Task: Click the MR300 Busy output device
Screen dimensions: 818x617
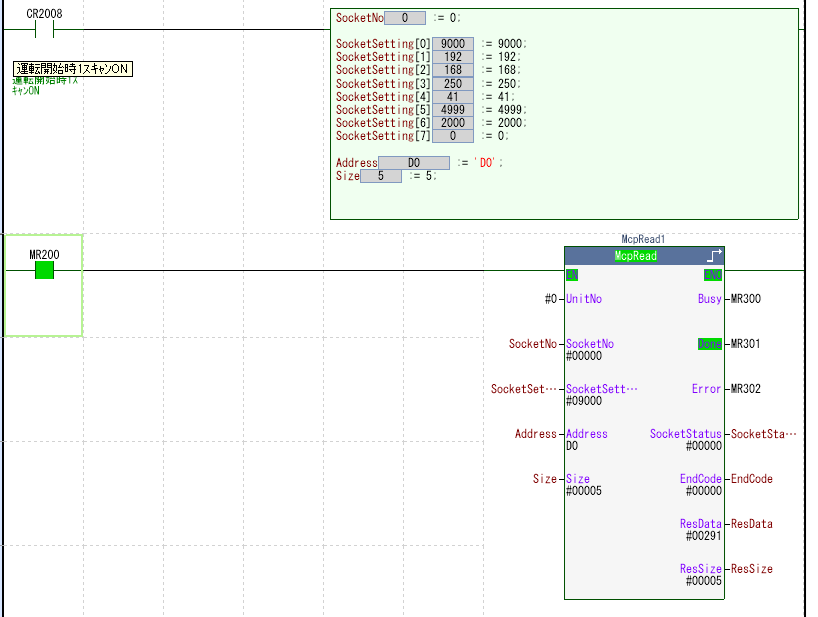Action: [747, 299]
